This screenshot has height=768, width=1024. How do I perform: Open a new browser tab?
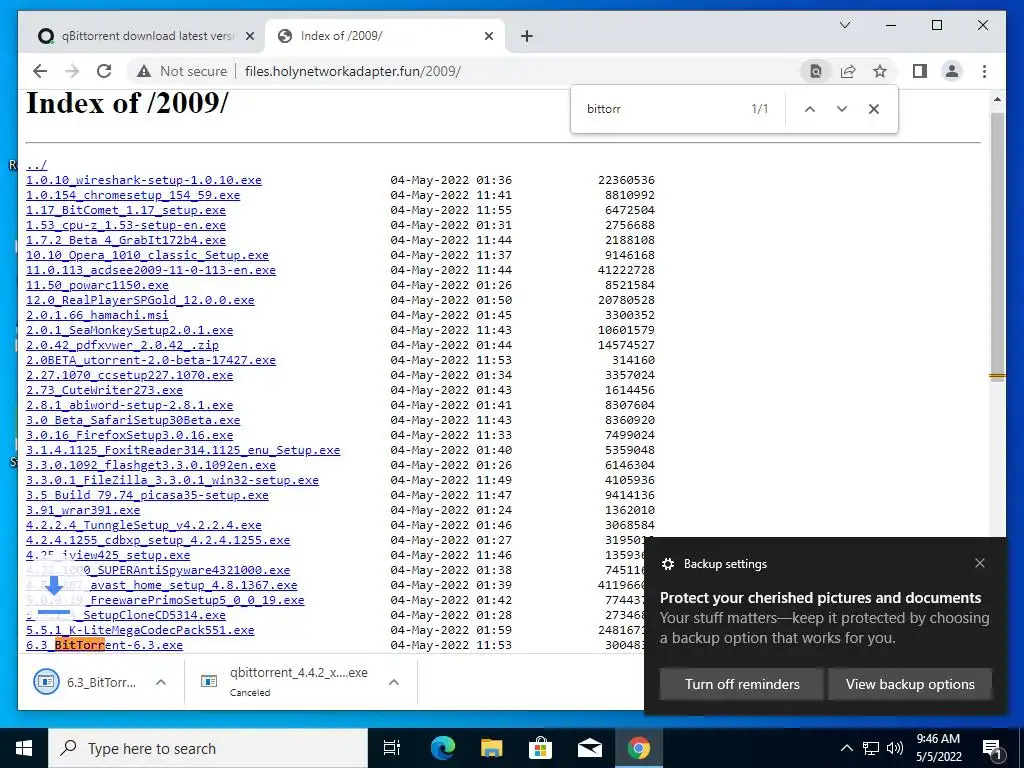point(527,36)
